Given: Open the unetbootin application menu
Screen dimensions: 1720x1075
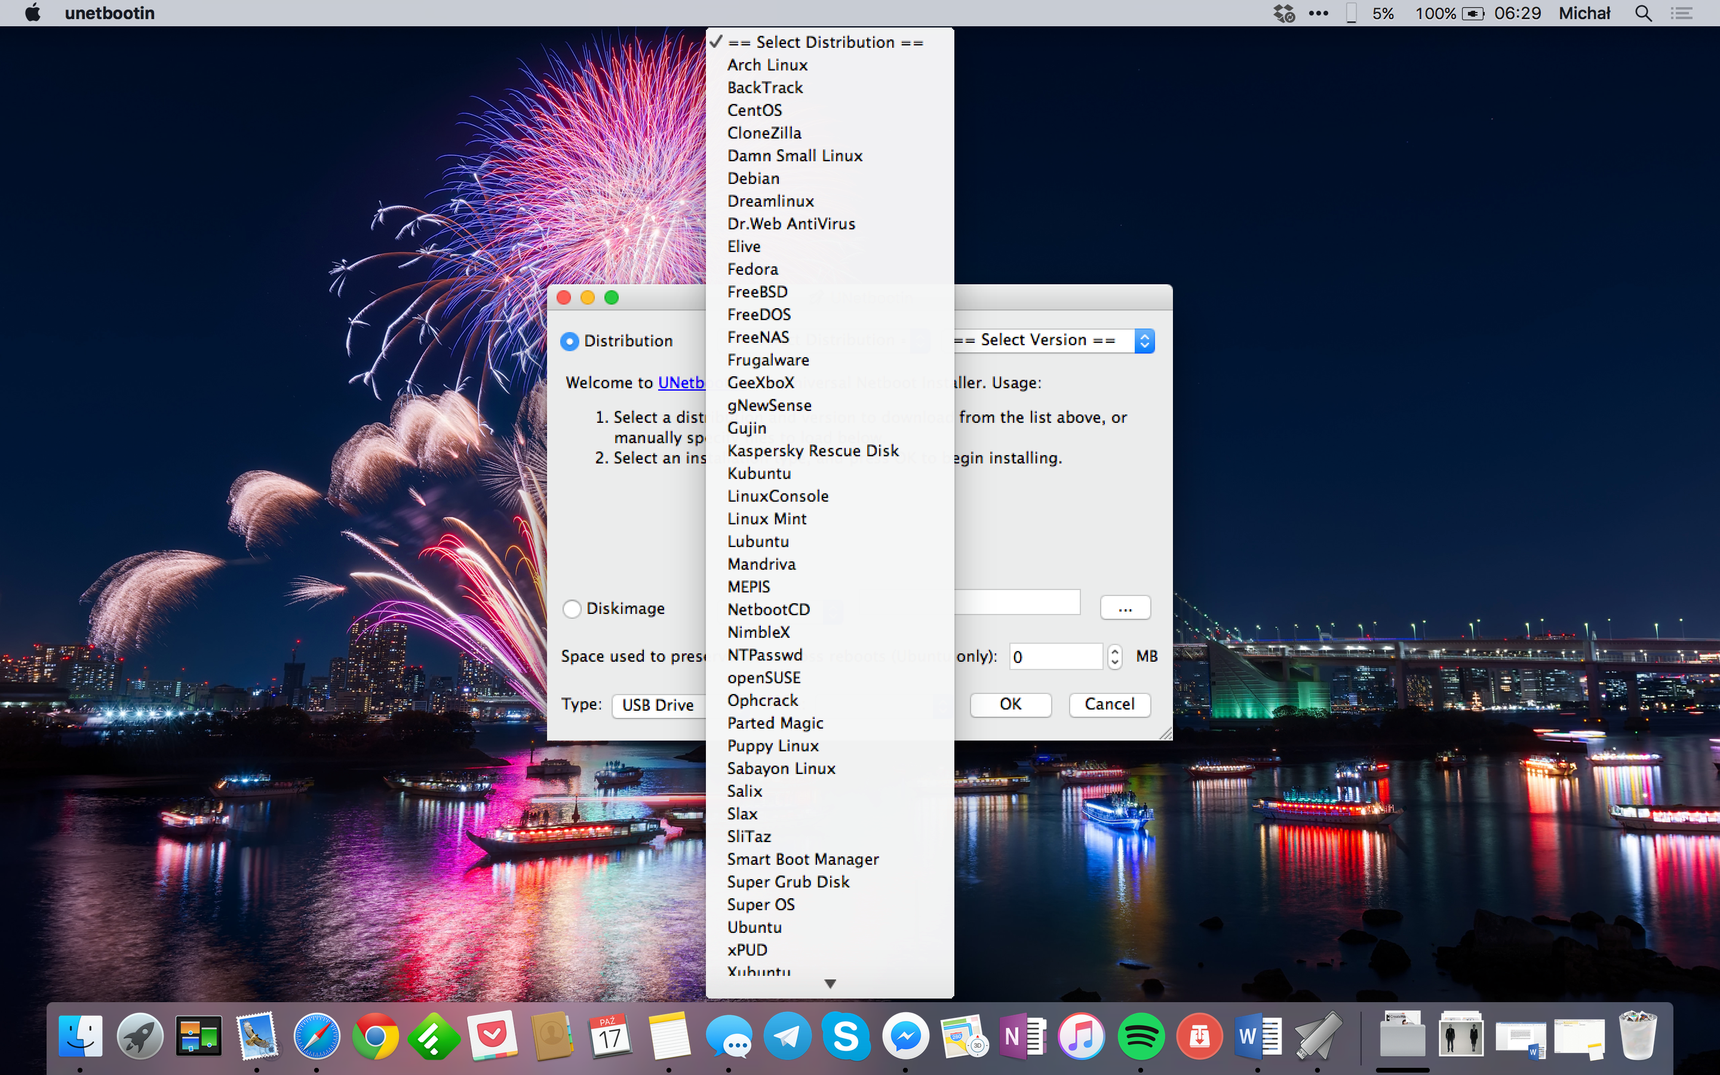Looking at the screenshot, I should tap(110, 13).
